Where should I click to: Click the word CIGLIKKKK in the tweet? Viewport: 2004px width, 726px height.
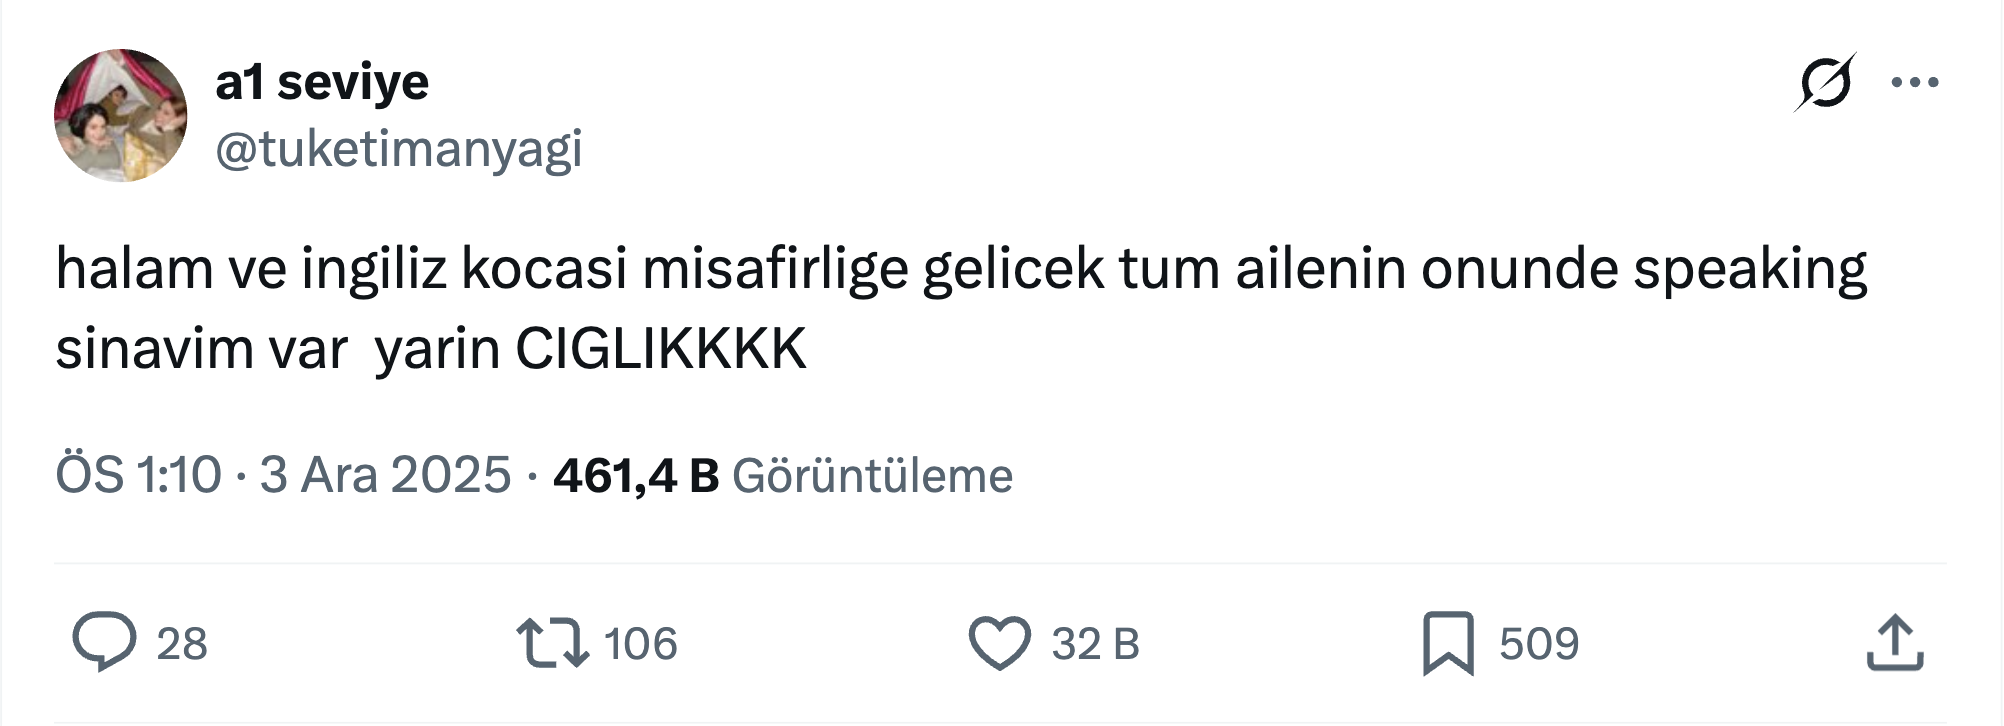coord(661,350)
